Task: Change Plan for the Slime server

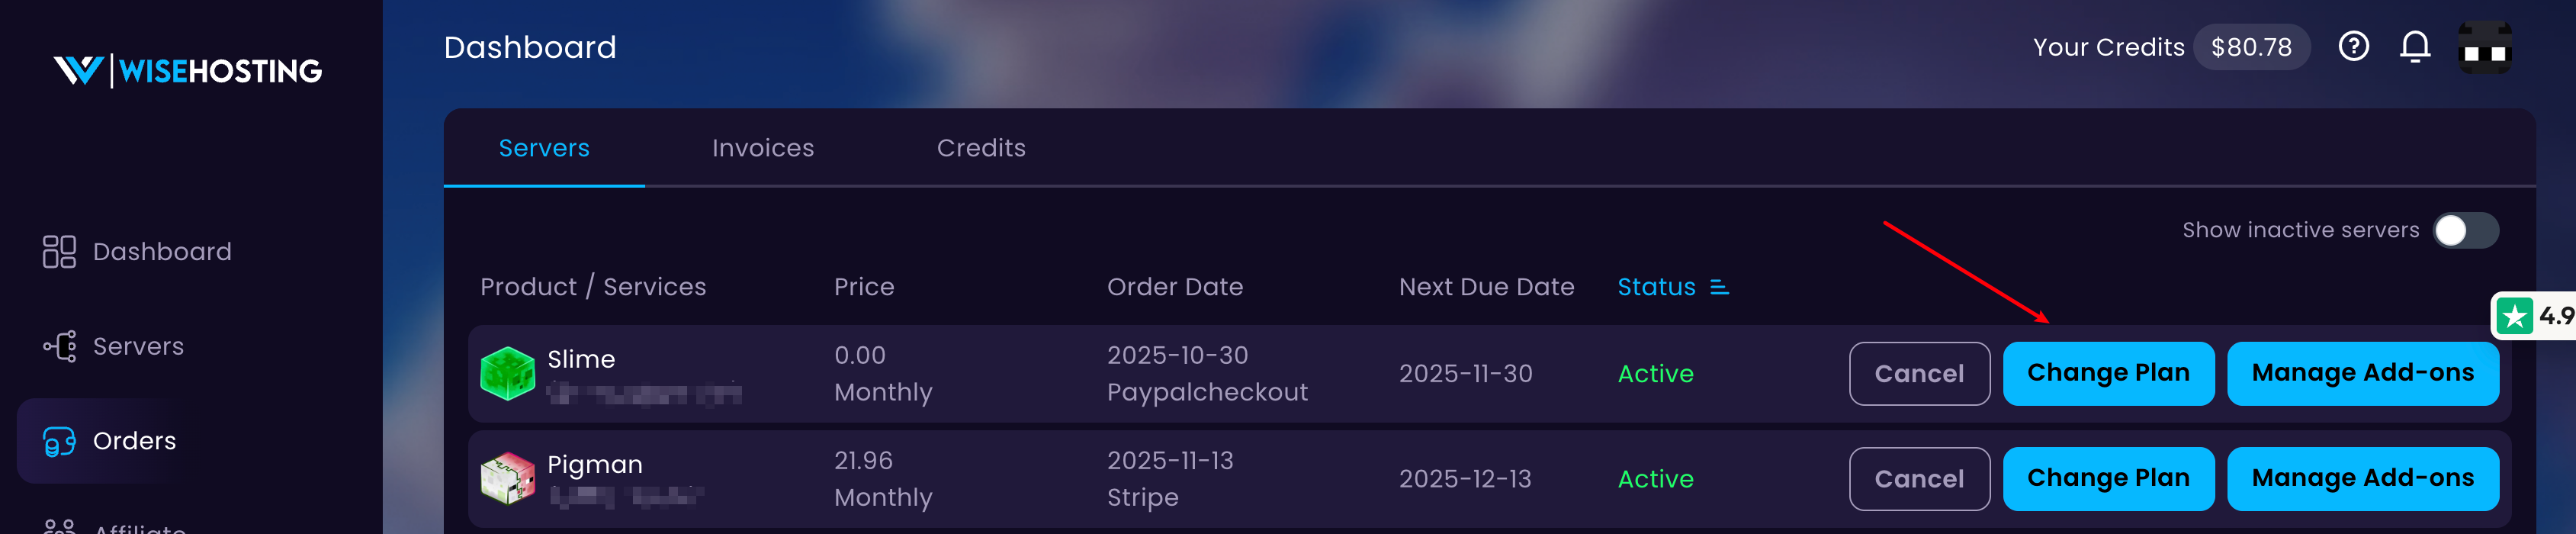Action: (2108, 373)
